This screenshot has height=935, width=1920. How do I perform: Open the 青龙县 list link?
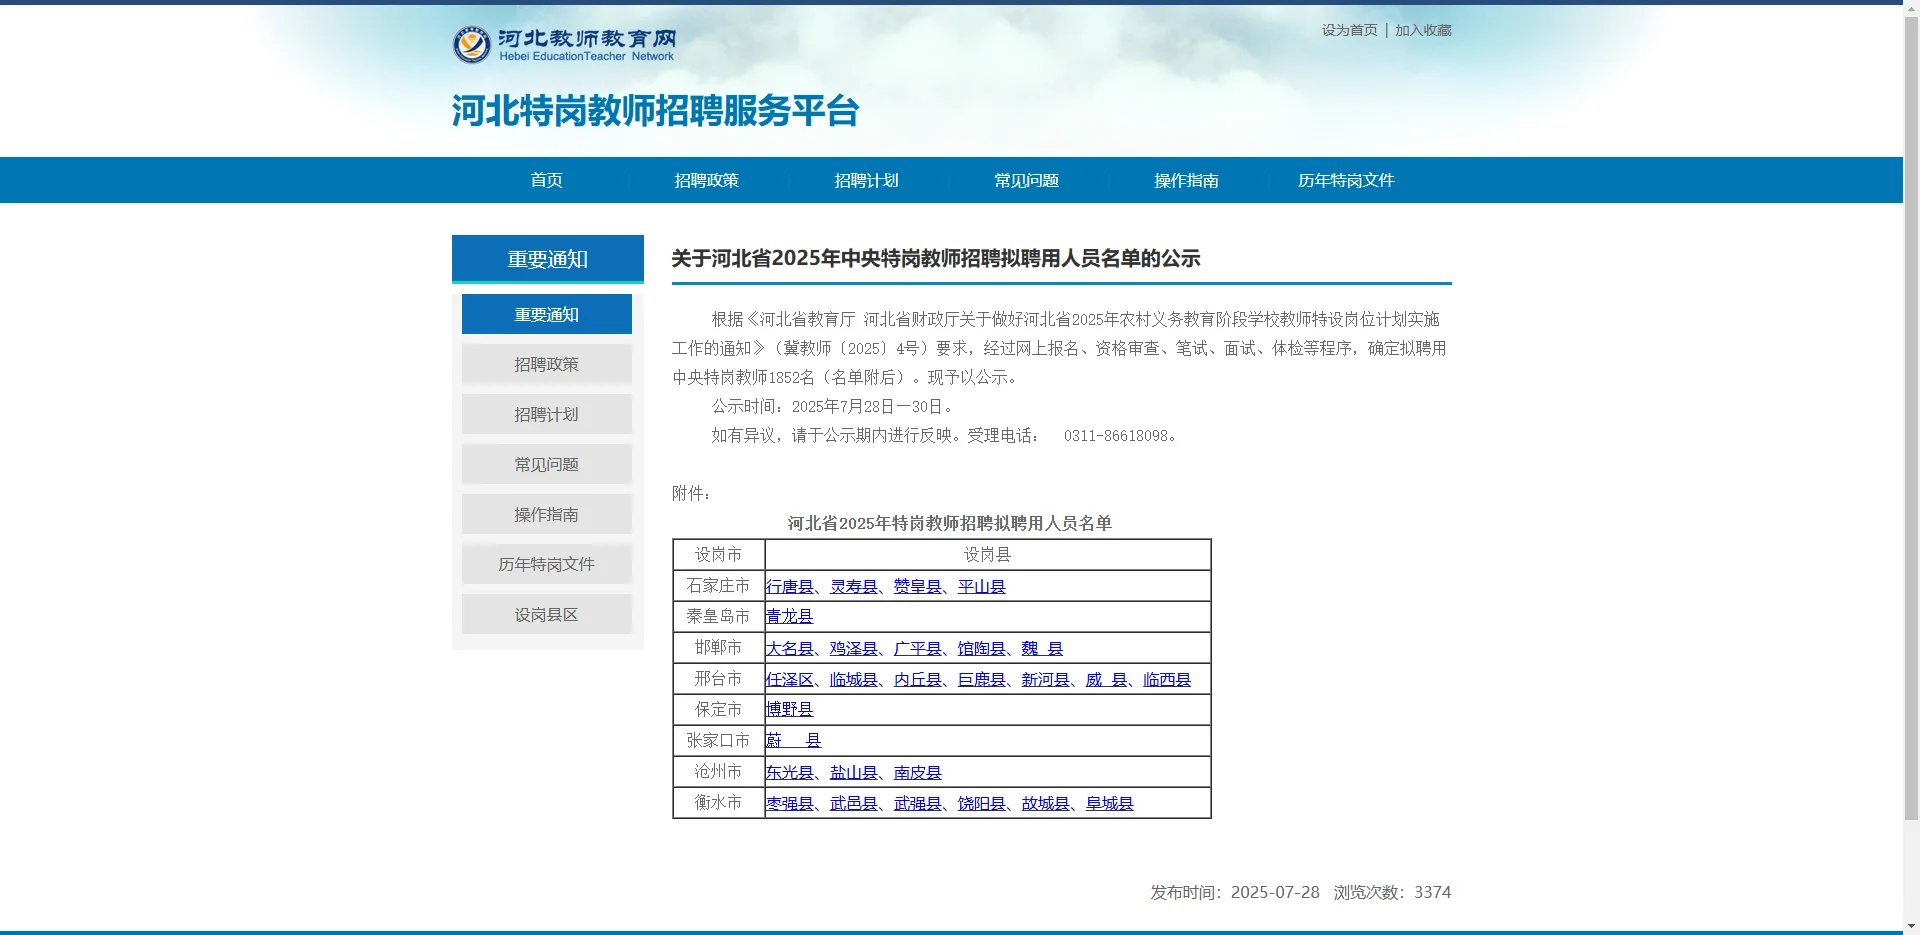pyautogui.click(x=790, y=617)
